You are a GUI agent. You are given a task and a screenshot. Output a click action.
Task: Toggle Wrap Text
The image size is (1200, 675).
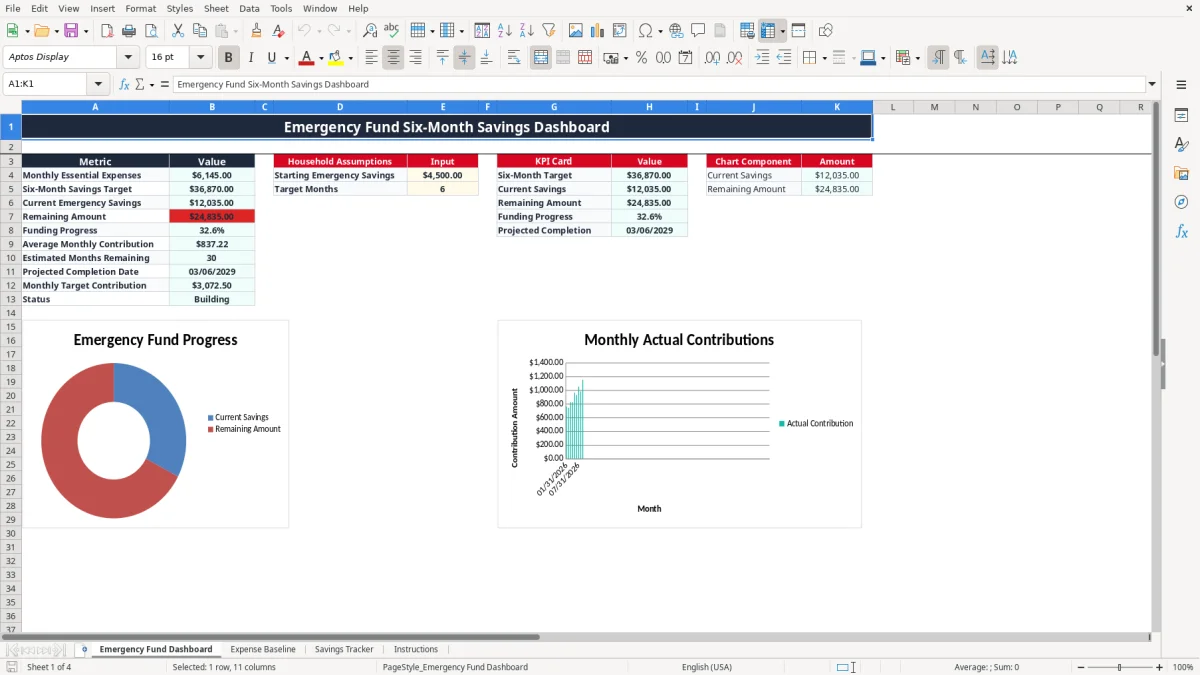[514, 58]
